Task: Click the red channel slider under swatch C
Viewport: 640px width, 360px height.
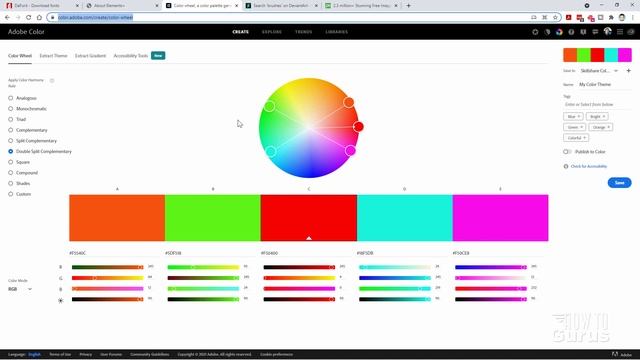Action: pyautogui.click(x=299, y=267)
